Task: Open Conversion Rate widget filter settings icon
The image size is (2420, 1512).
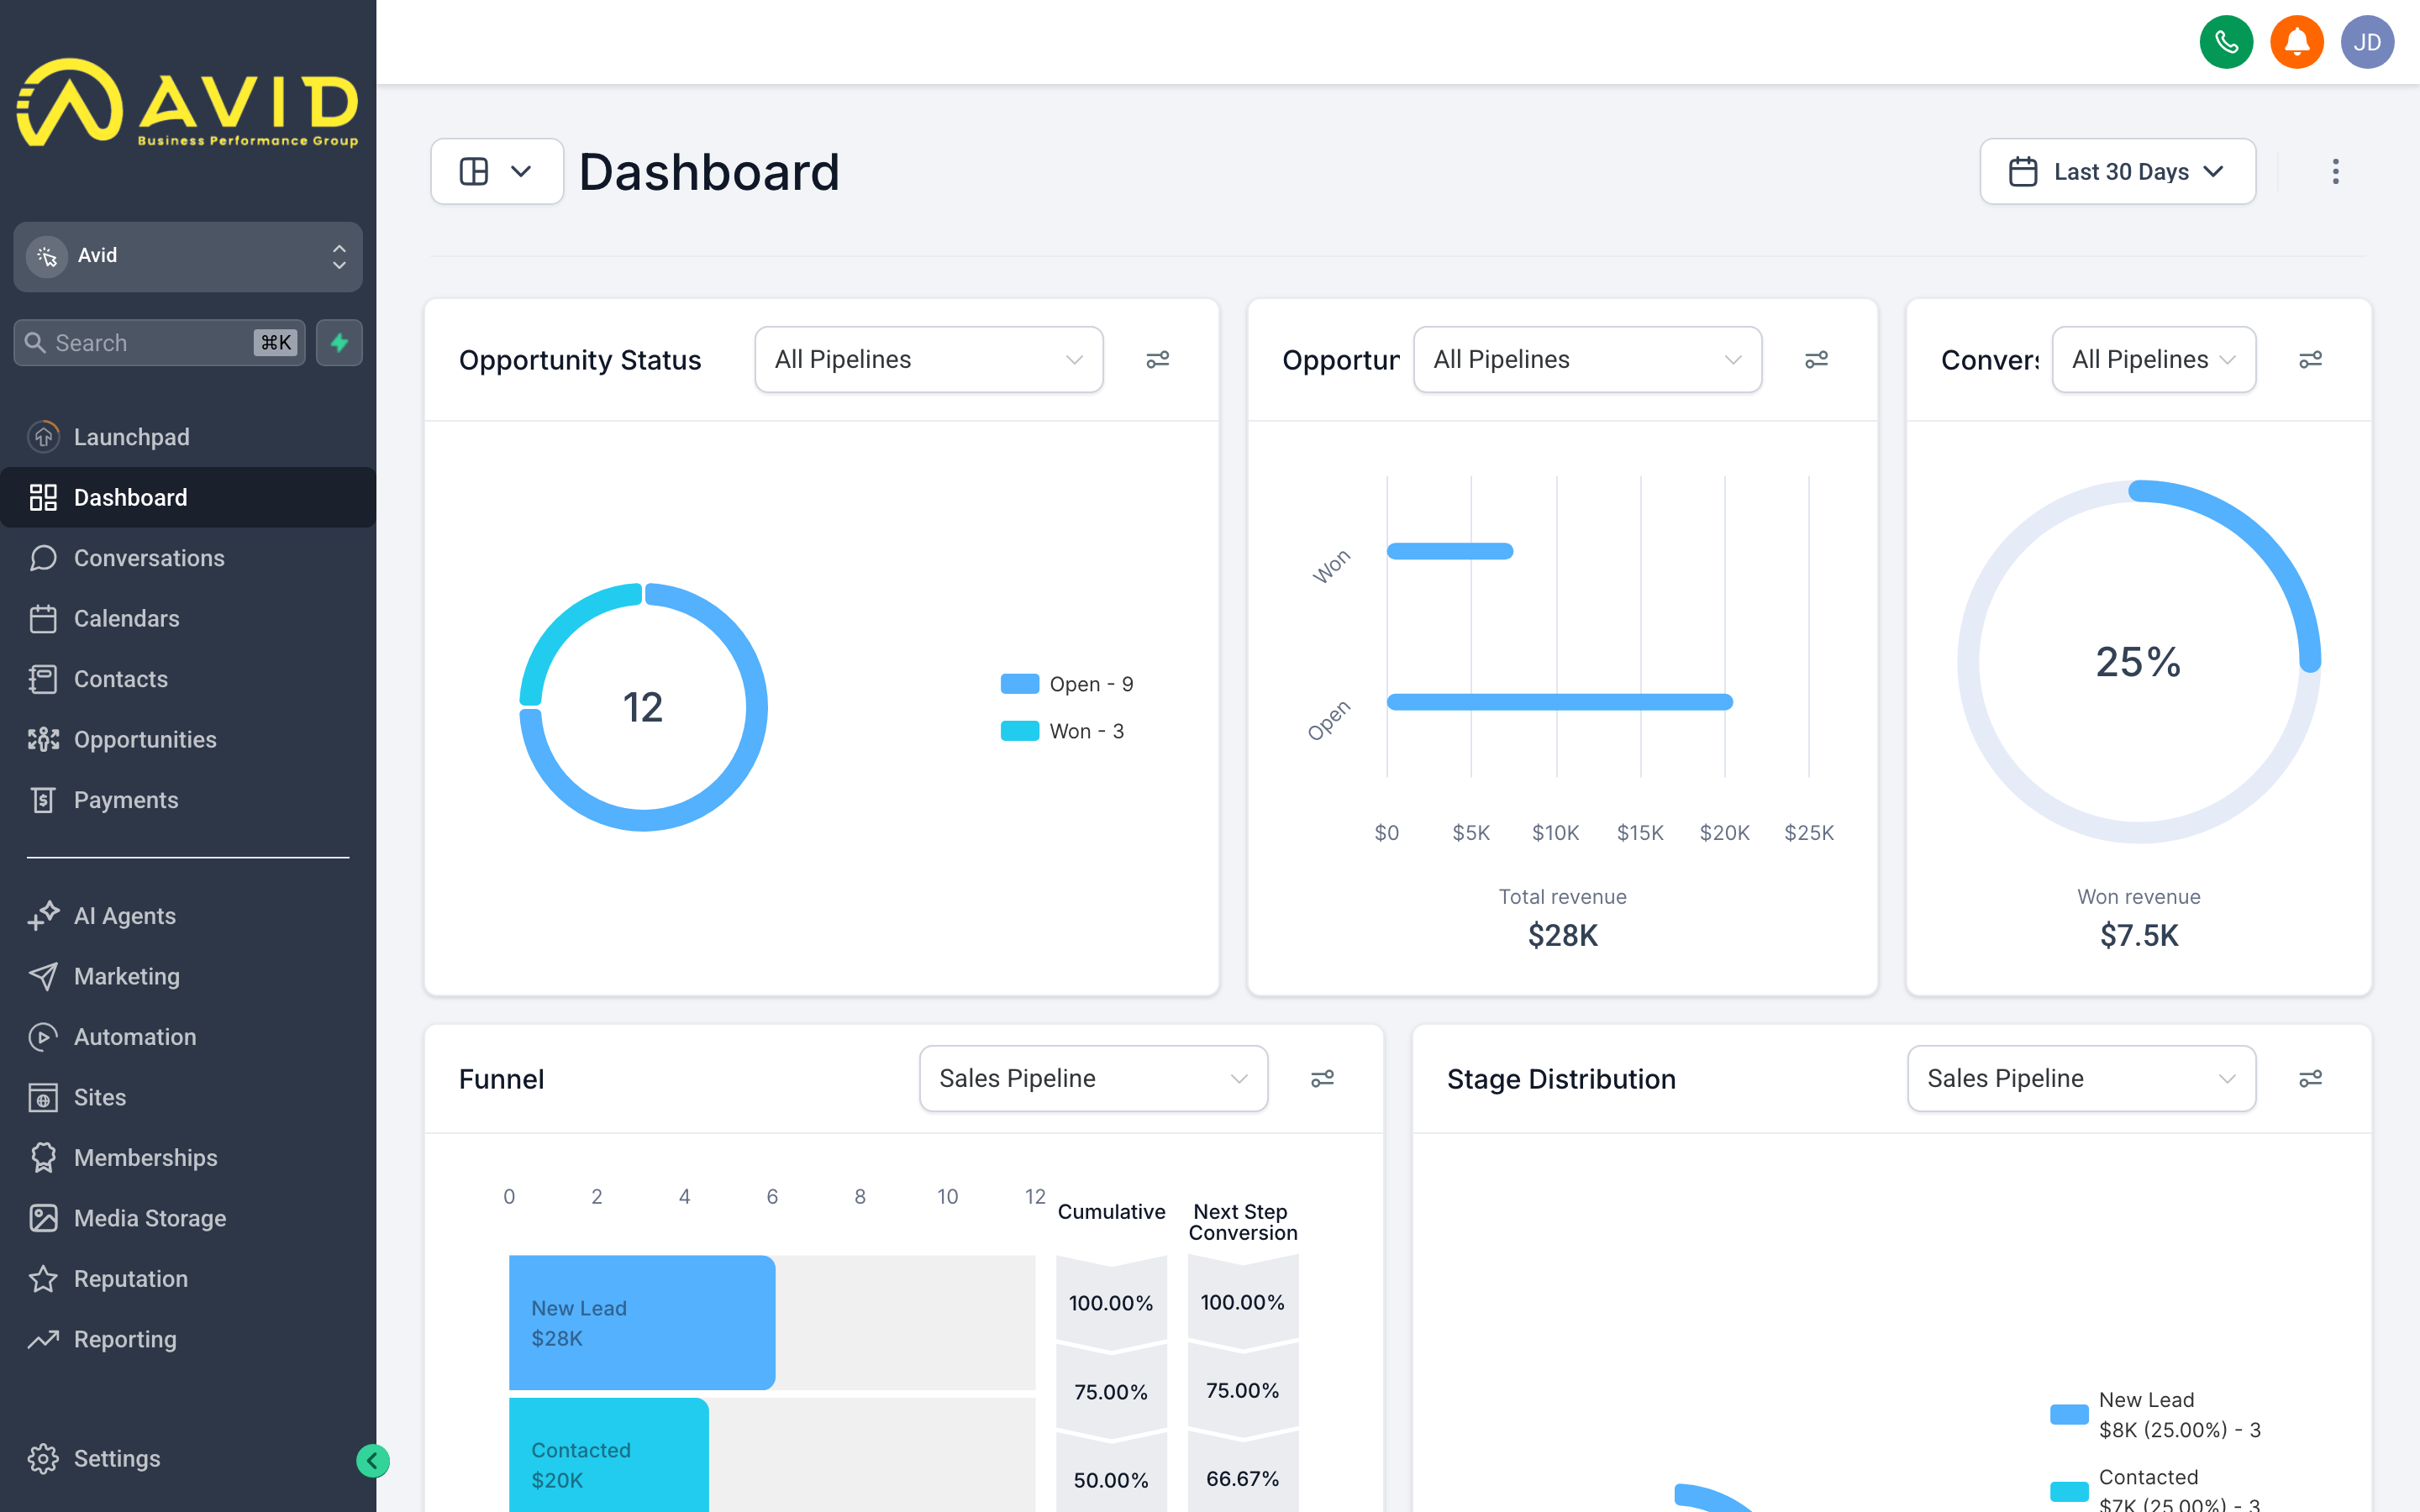Action: (x=2311, y=359)
